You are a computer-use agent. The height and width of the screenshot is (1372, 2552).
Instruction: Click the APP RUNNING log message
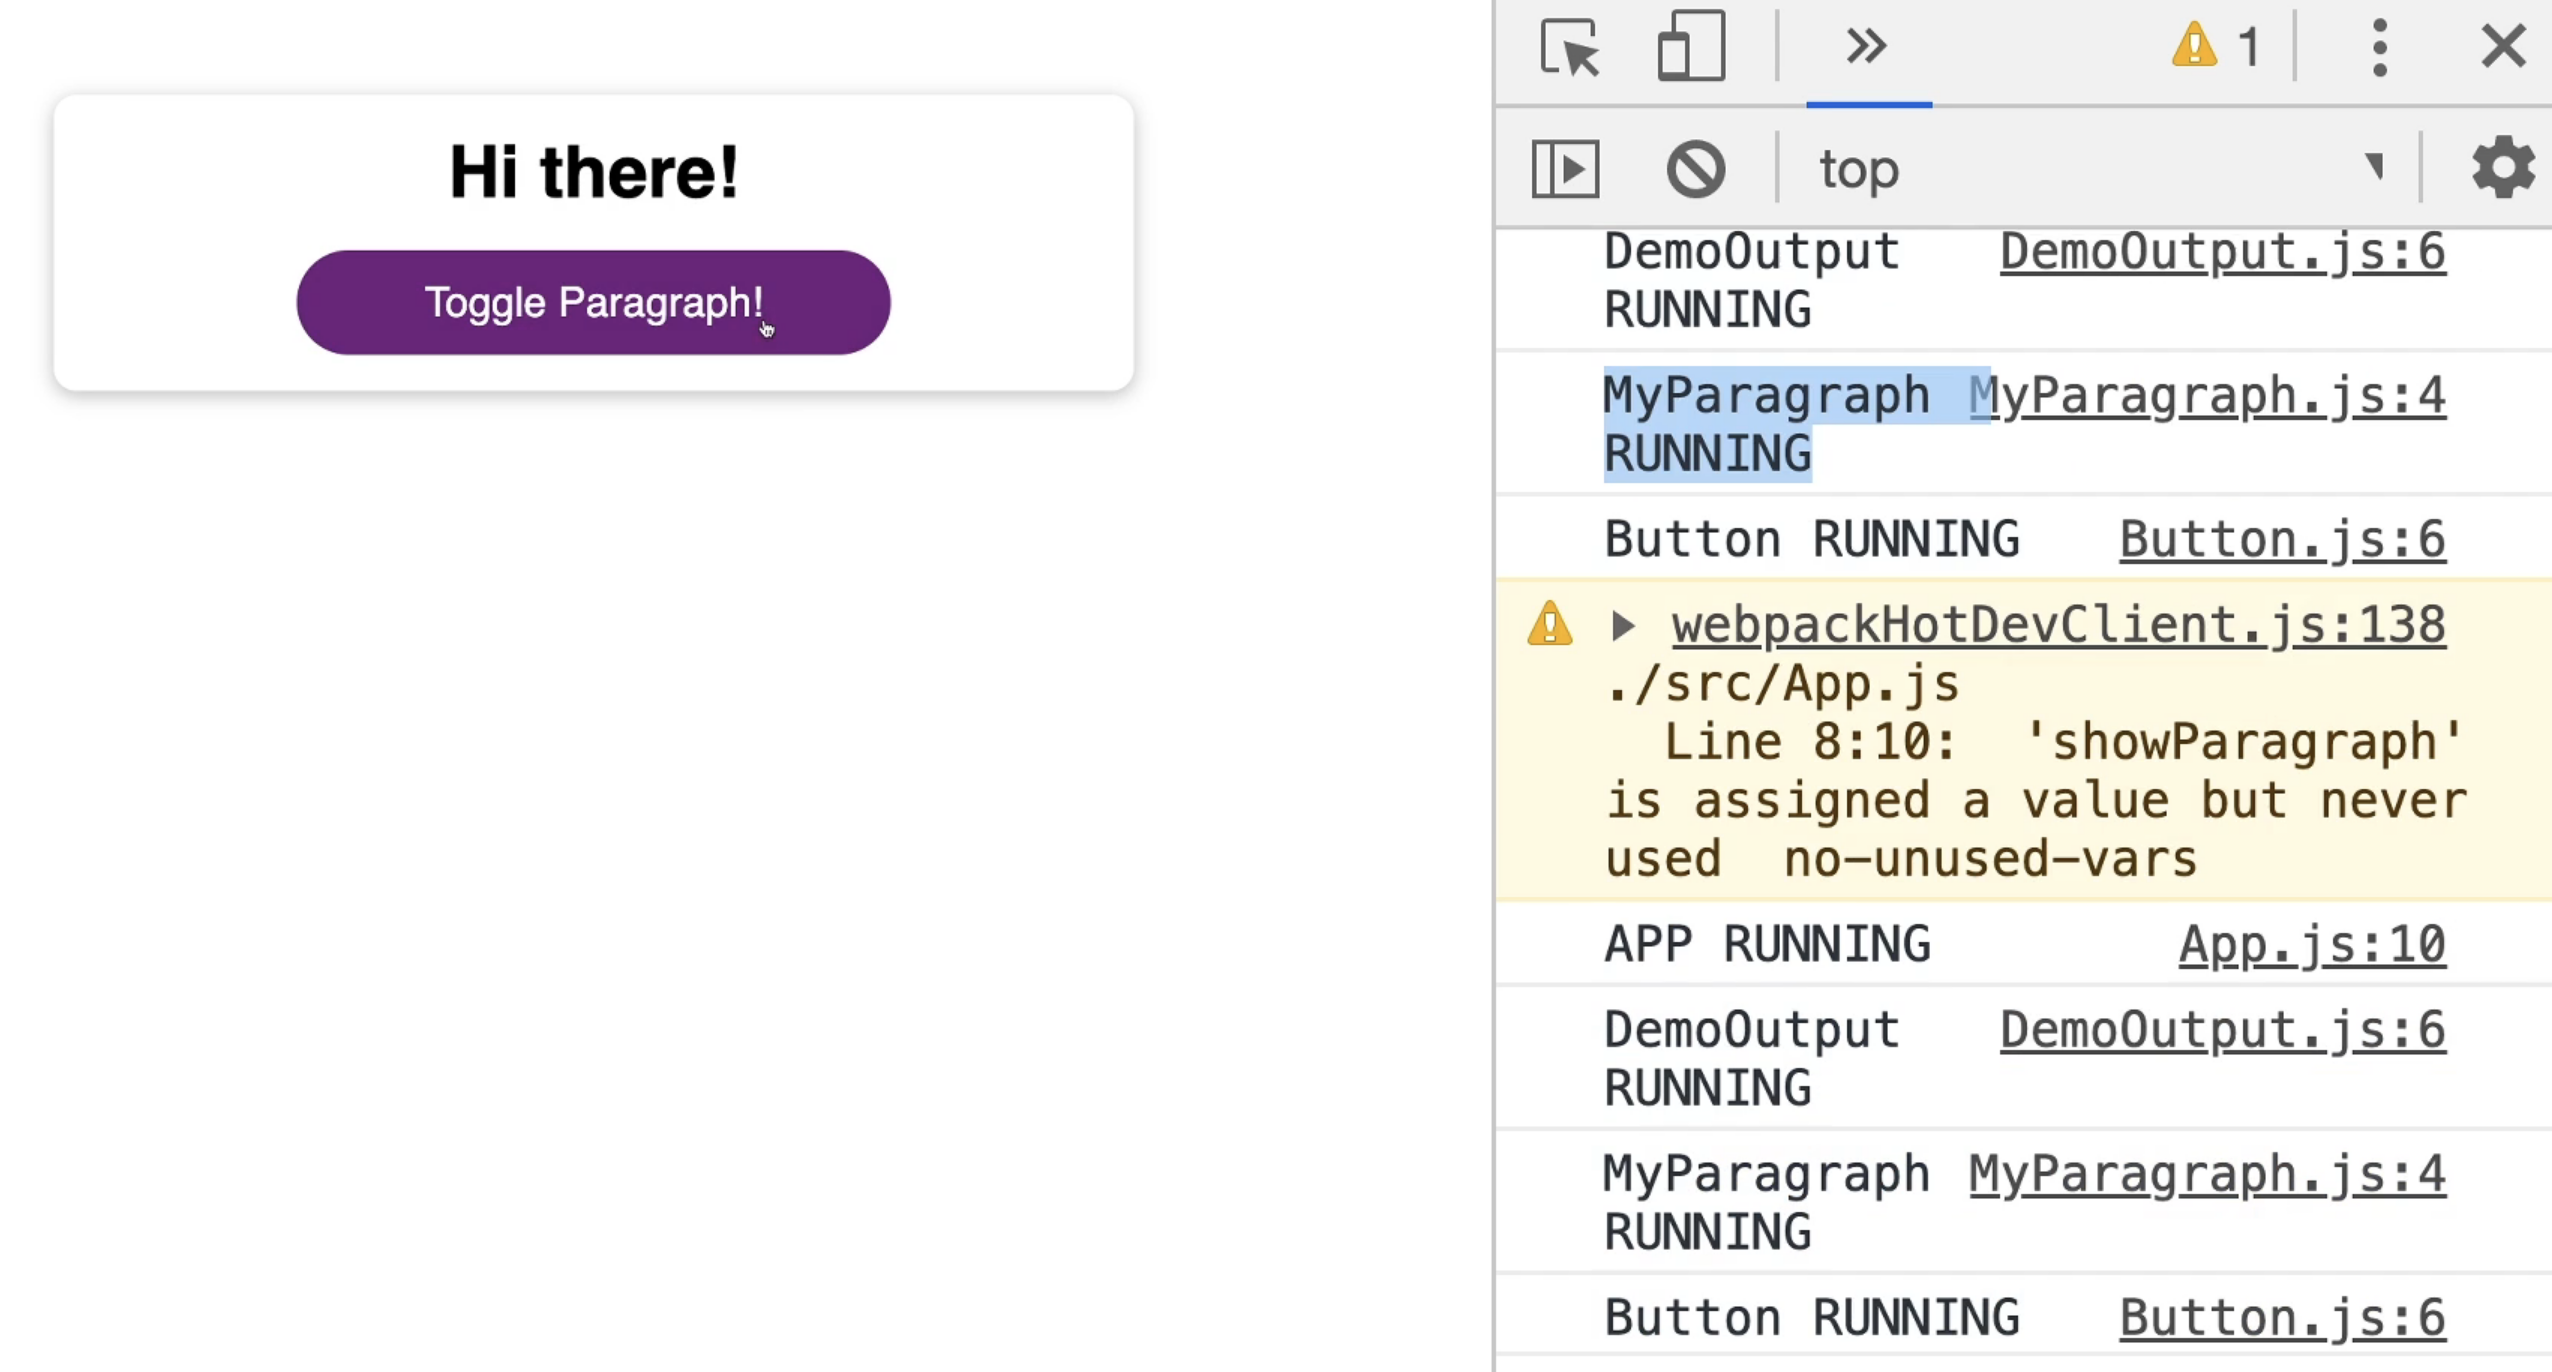point(1767,945)
